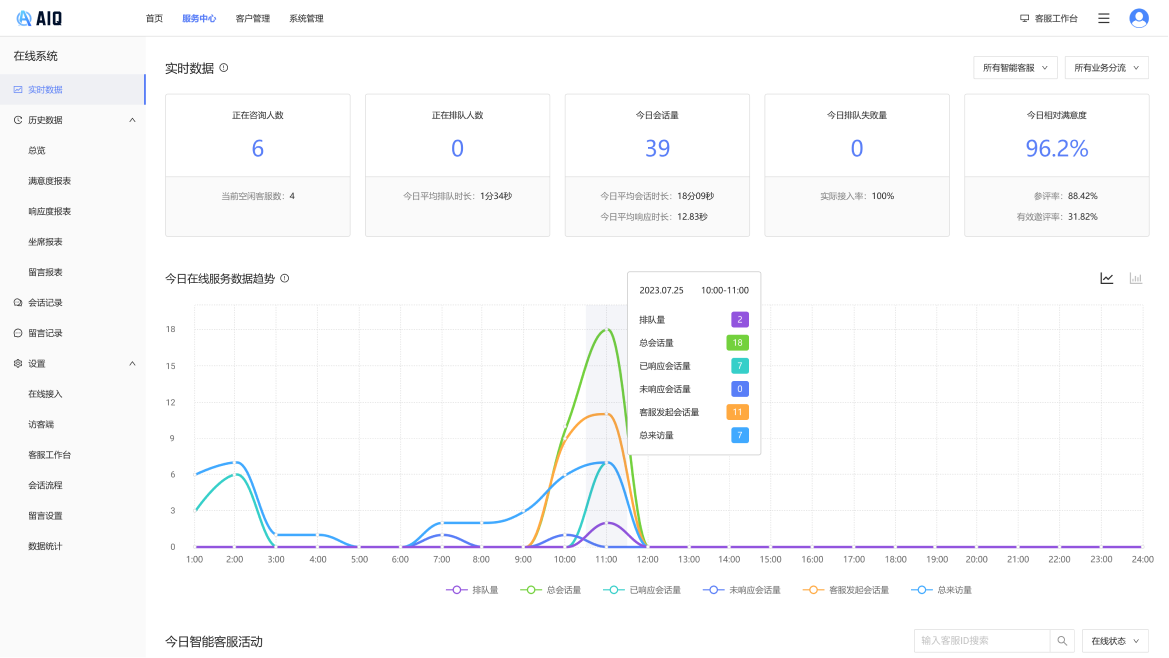This screenshot has width=1169, height=658.
Task: Click the 今日会话量 value 39
Action: point(658,148)
